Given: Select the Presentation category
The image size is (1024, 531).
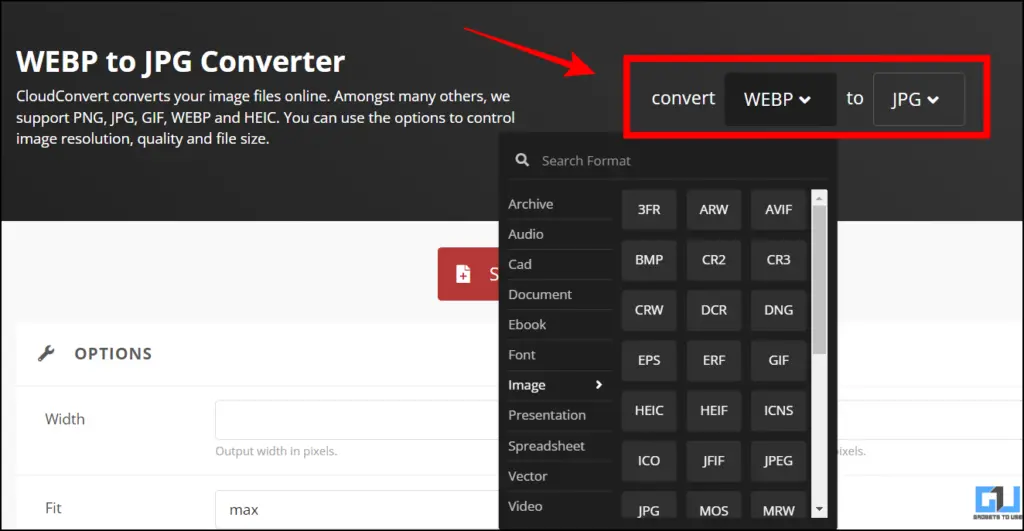Looking at the screenshot, I should pos(559,415).
